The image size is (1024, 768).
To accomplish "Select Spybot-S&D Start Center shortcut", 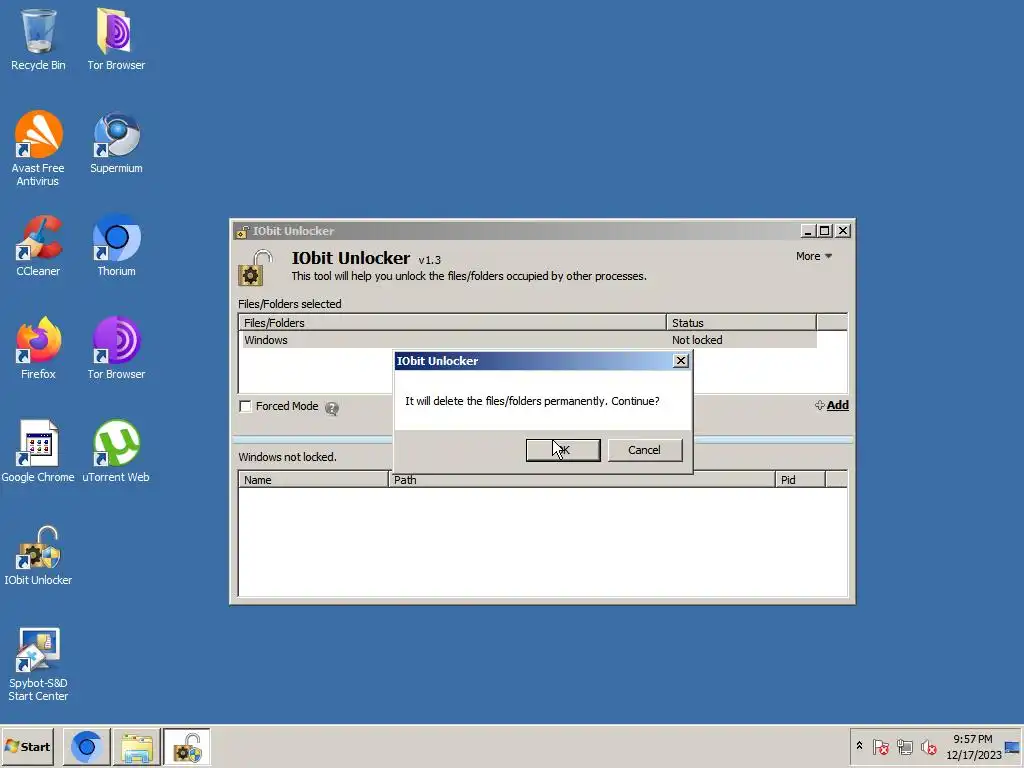I will click(x=38, y=665).
